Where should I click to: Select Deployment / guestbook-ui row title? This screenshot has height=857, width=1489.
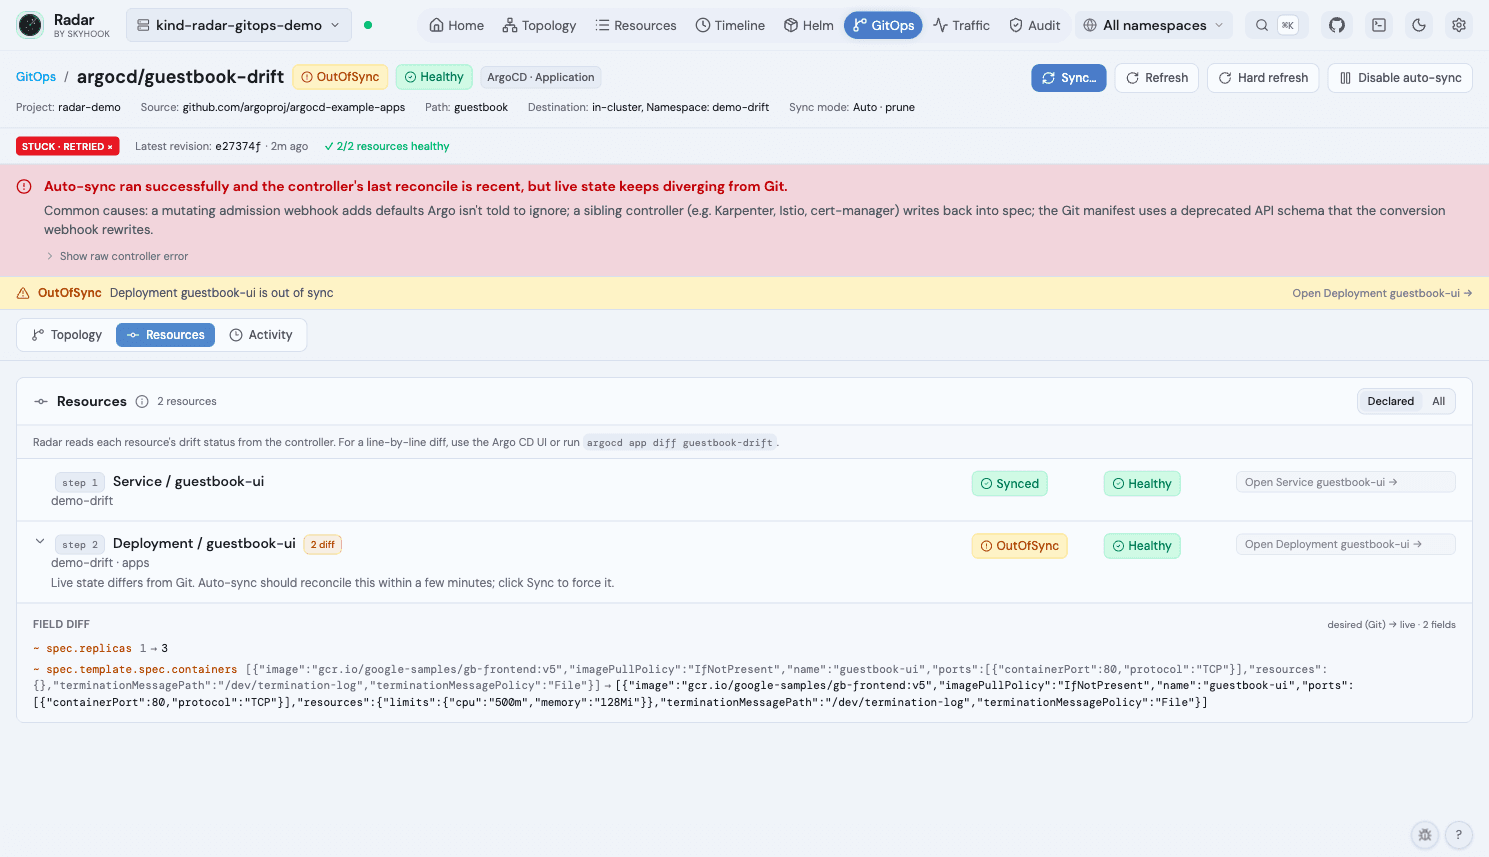tap(204, 543)
